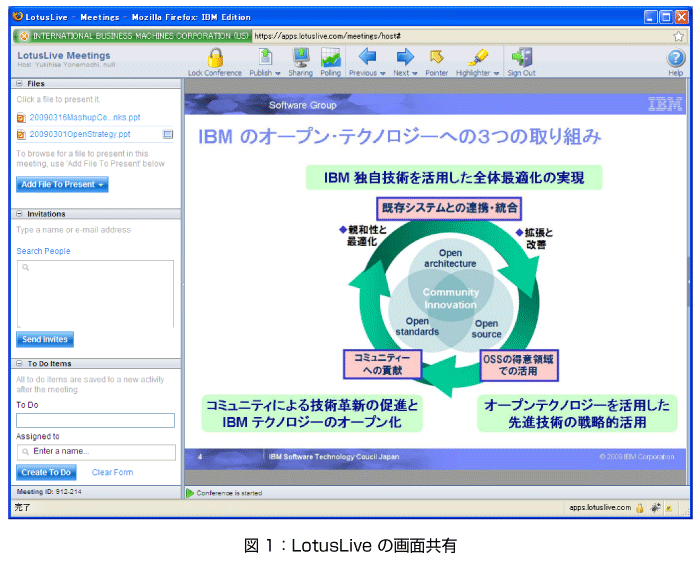Click ppt icon beside 20090301OpenStrategy file
Viewport: 700px width, 571px height.
(x=21, y=134)
